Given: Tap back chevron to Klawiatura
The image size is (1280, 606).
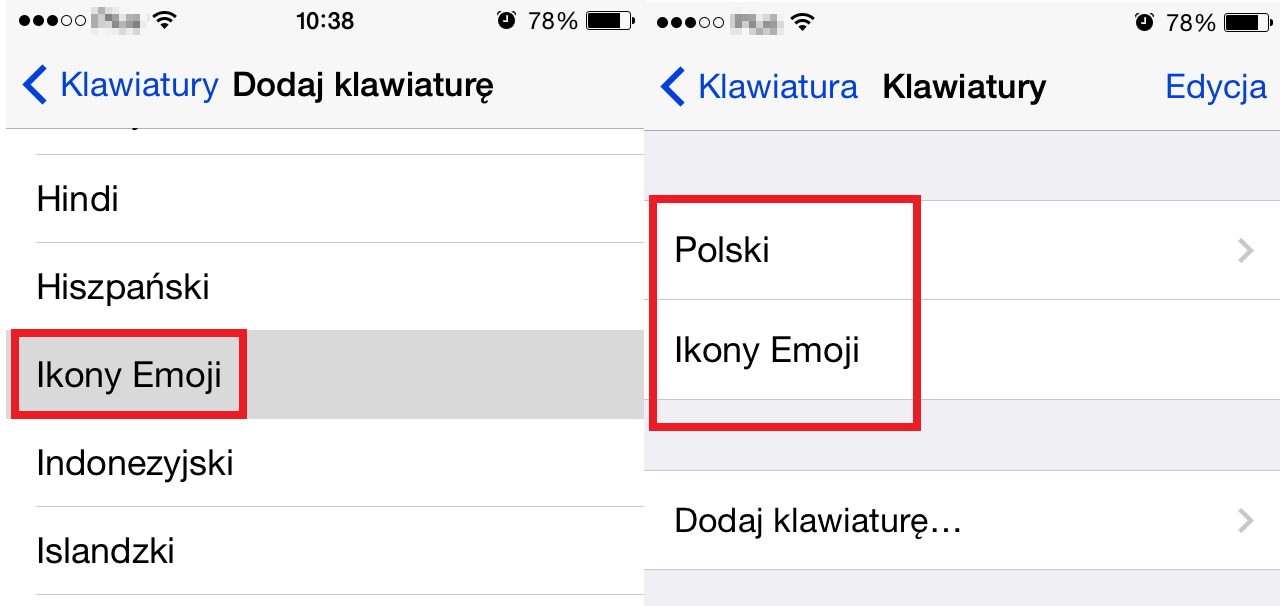Looking at the screenshot, I should 673,87.
